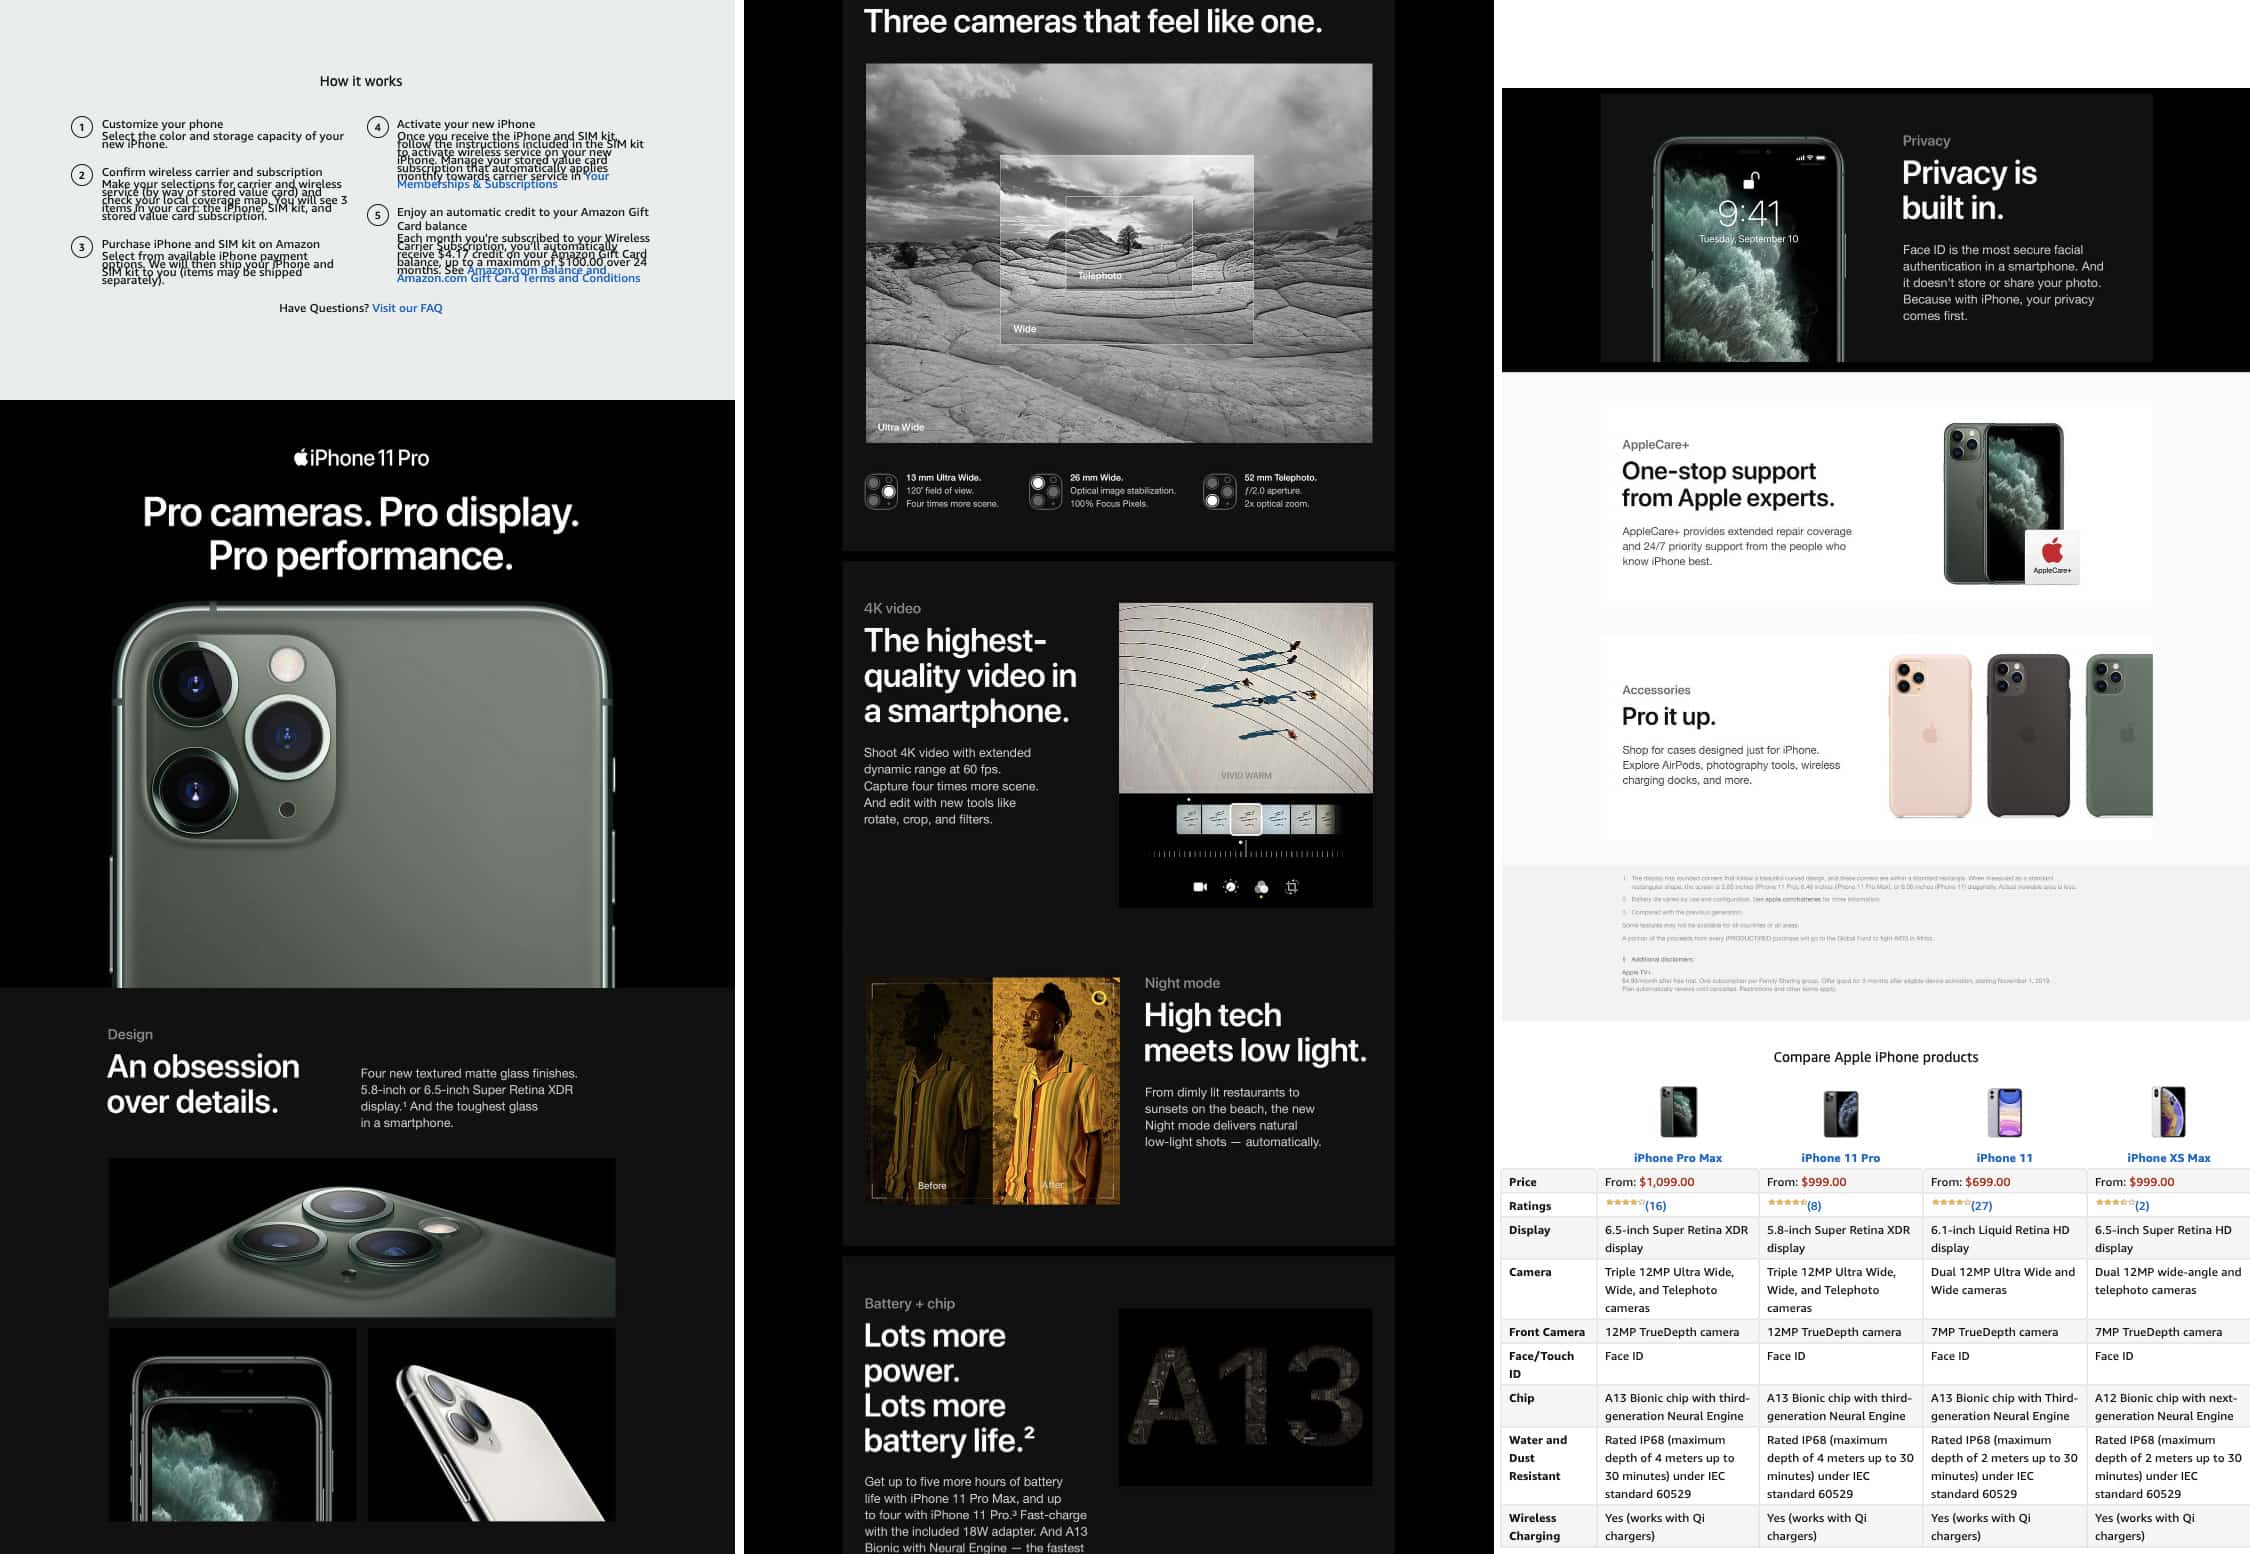2250x1554 pixels.
Task: Click the Apple iPhone 11 Pro logo
Action: point(361,458)
